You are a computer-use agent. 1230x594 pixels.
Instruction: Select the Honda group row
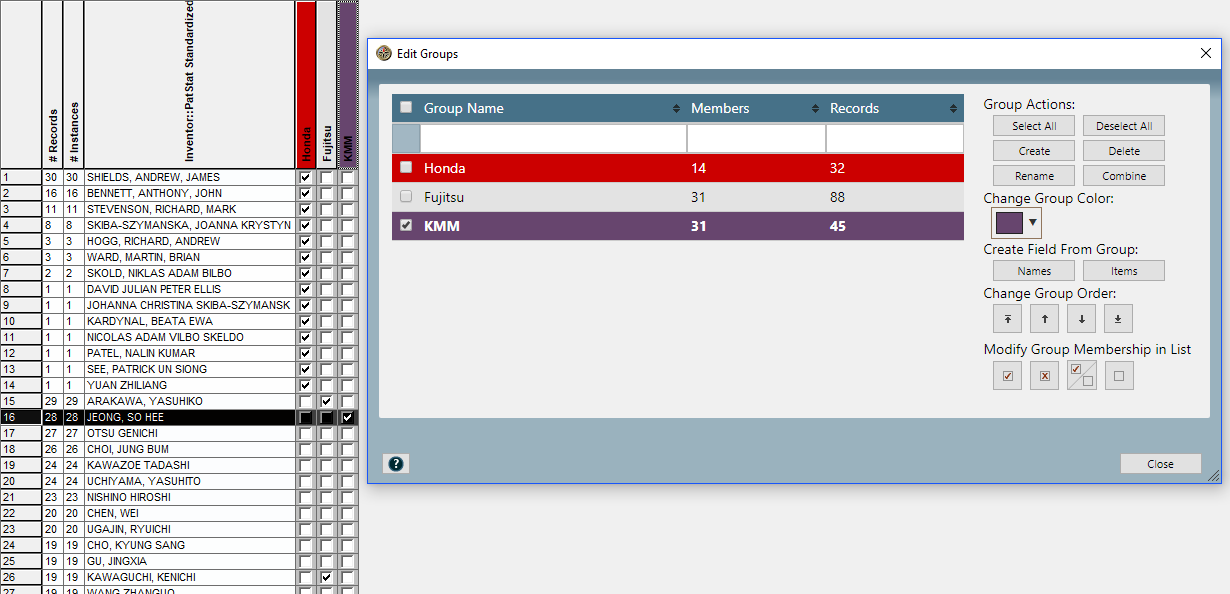click(x=678, y=168)
